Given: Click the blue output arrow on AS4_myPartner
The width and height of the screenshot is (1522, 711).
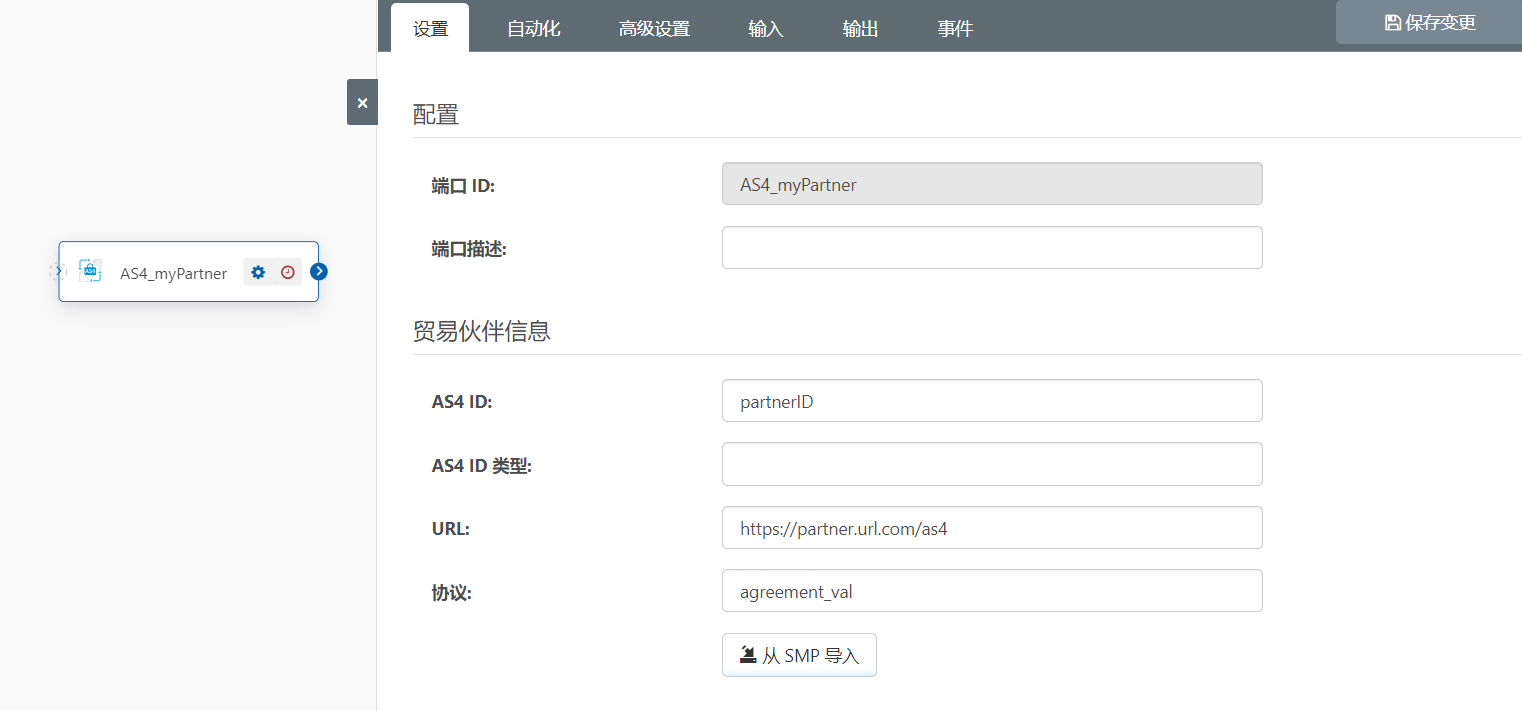Looking at the screenshot, I should [x=319, y=271].
